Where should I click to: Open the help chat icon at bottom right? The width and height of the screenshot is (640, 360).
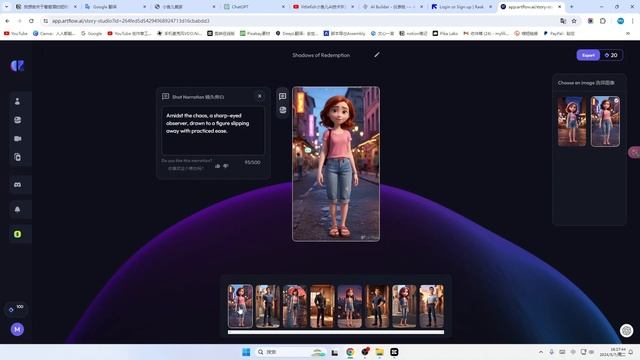click(627, 330)
